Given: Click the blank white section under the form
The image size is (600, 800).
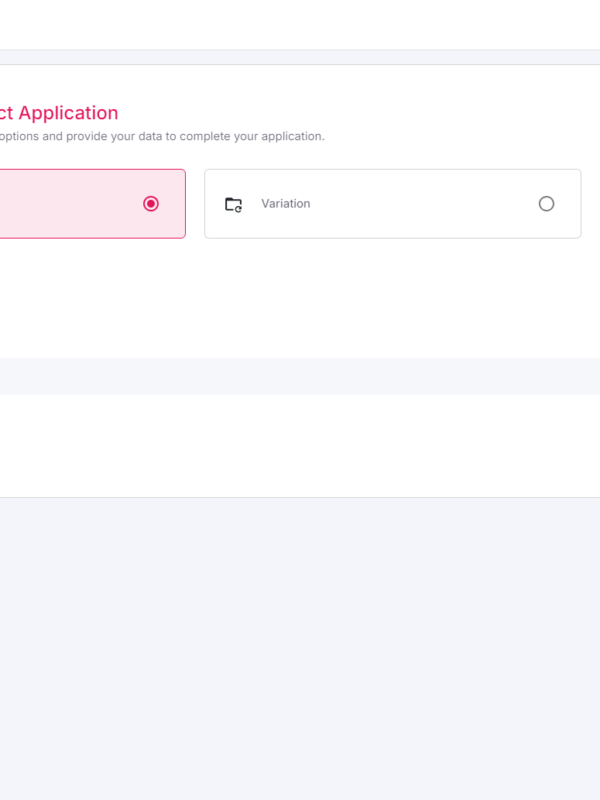Looking at the screenshot, I should point(300,445).
